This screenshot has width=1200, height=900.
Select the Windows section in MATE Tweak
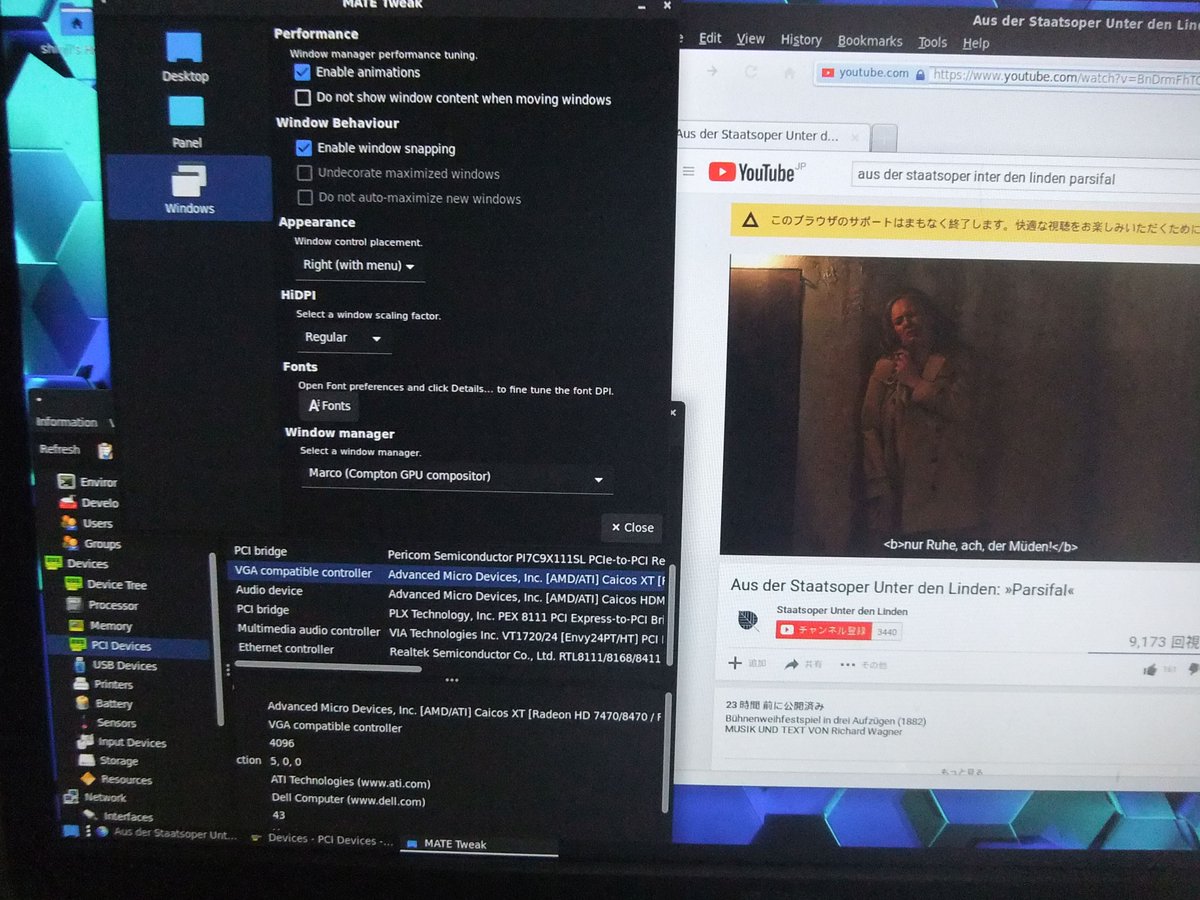[189, 187]
